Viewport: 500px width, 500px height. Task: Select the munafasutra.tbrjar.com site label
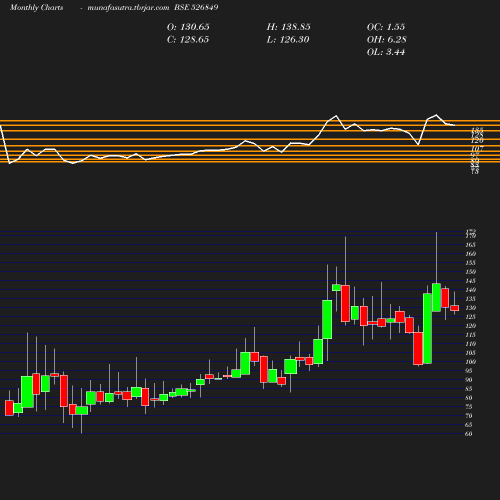tap(128, 7)
